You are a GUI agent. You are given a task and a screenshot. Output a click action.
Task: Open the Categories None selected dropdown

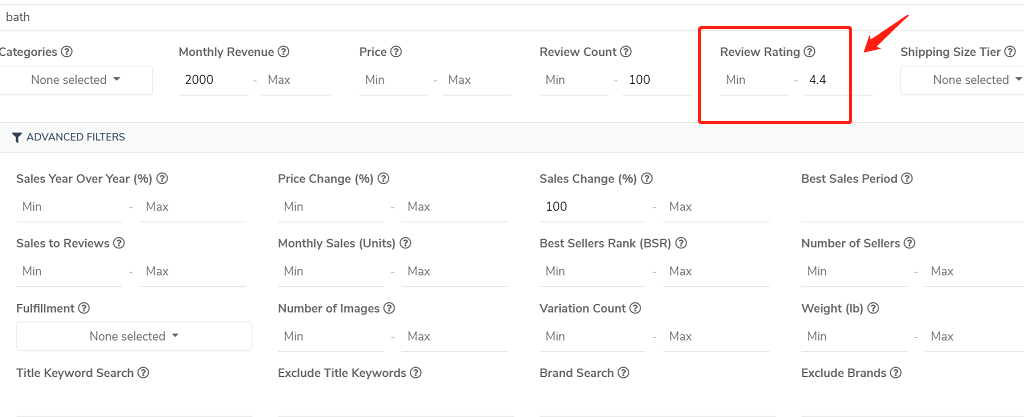pyautogui.click(x=75, y=80)
